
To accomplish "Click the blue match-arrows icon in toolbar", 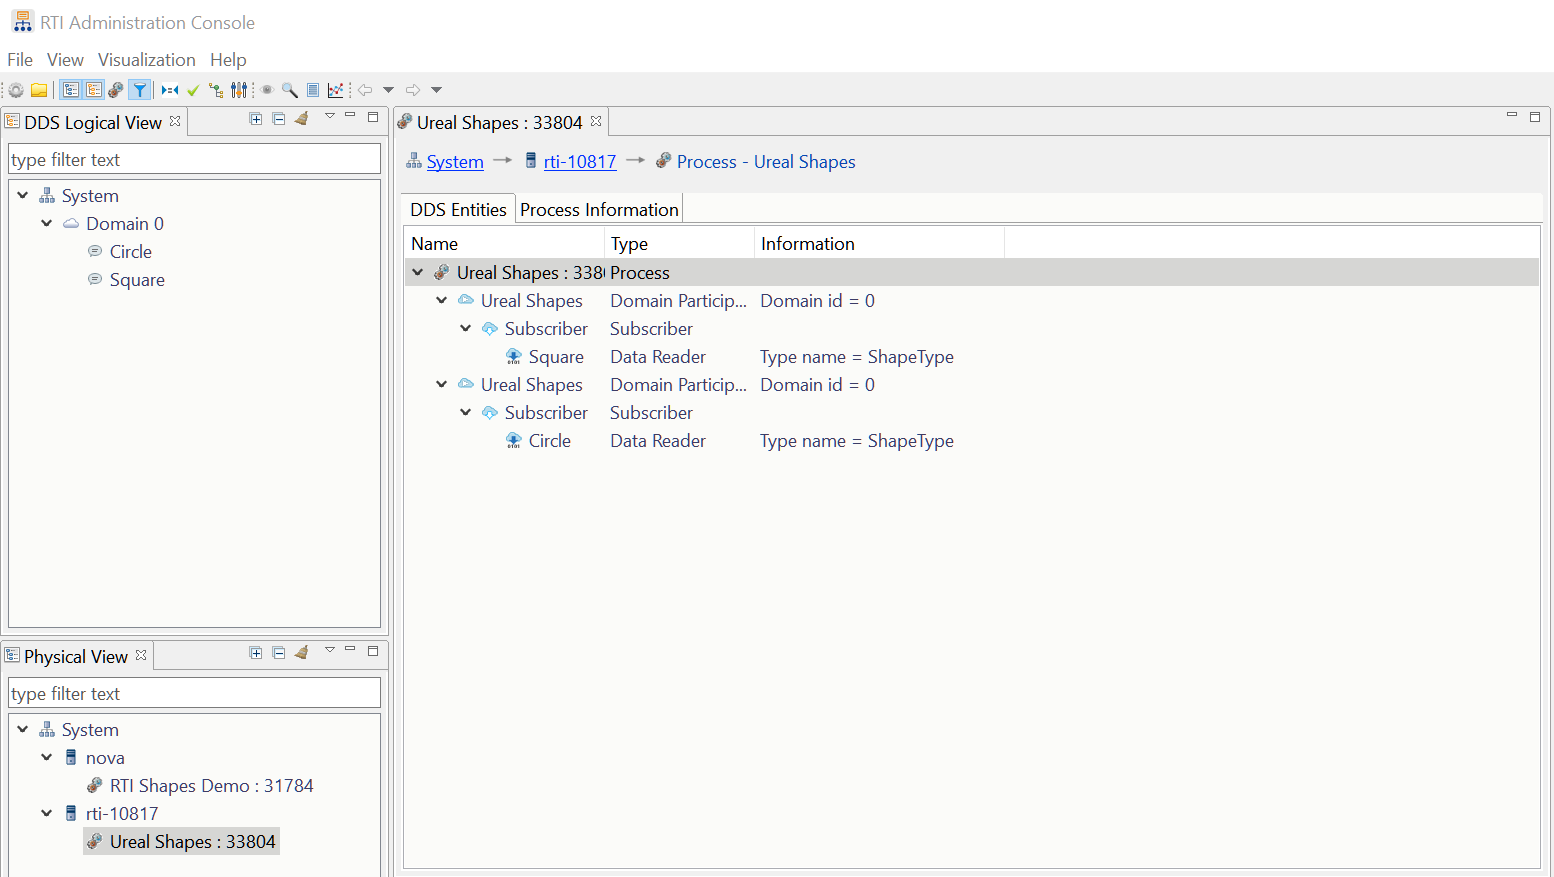I will pyautogui.click(x=170, y=90).
